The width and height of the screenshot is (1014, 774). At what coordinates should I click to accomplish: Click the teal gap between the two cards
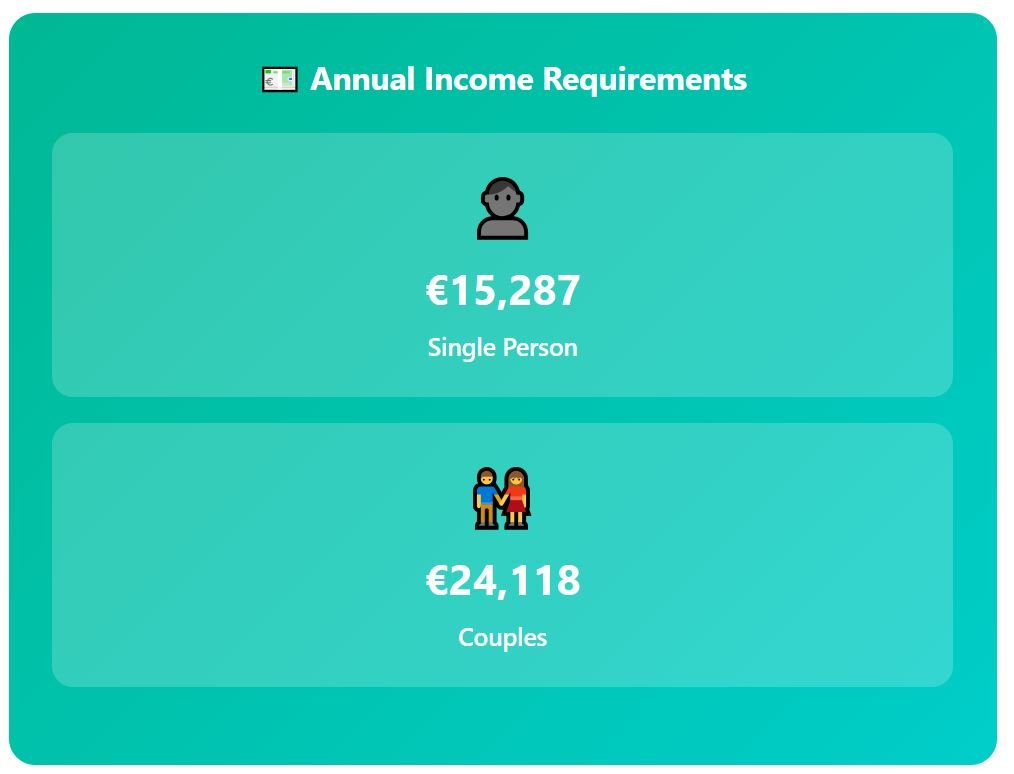click(502, 410)
